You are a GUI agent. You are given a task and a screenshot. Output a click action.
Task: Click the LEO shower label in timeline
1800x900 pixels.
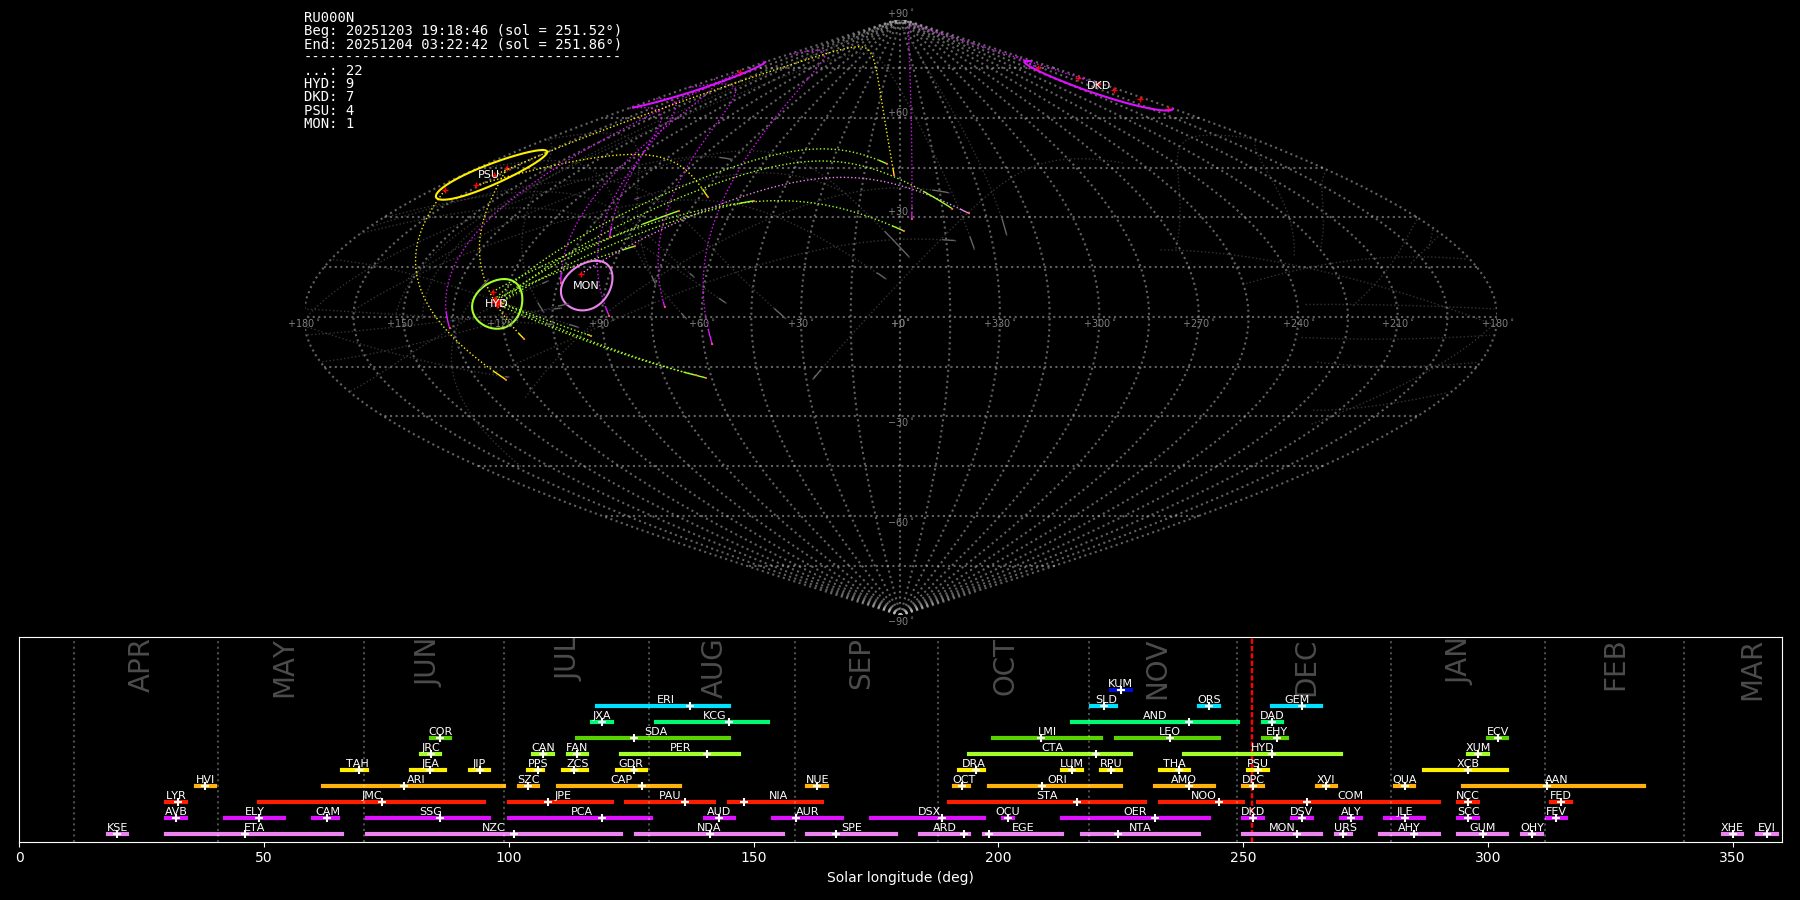(x=1169, y=732)
